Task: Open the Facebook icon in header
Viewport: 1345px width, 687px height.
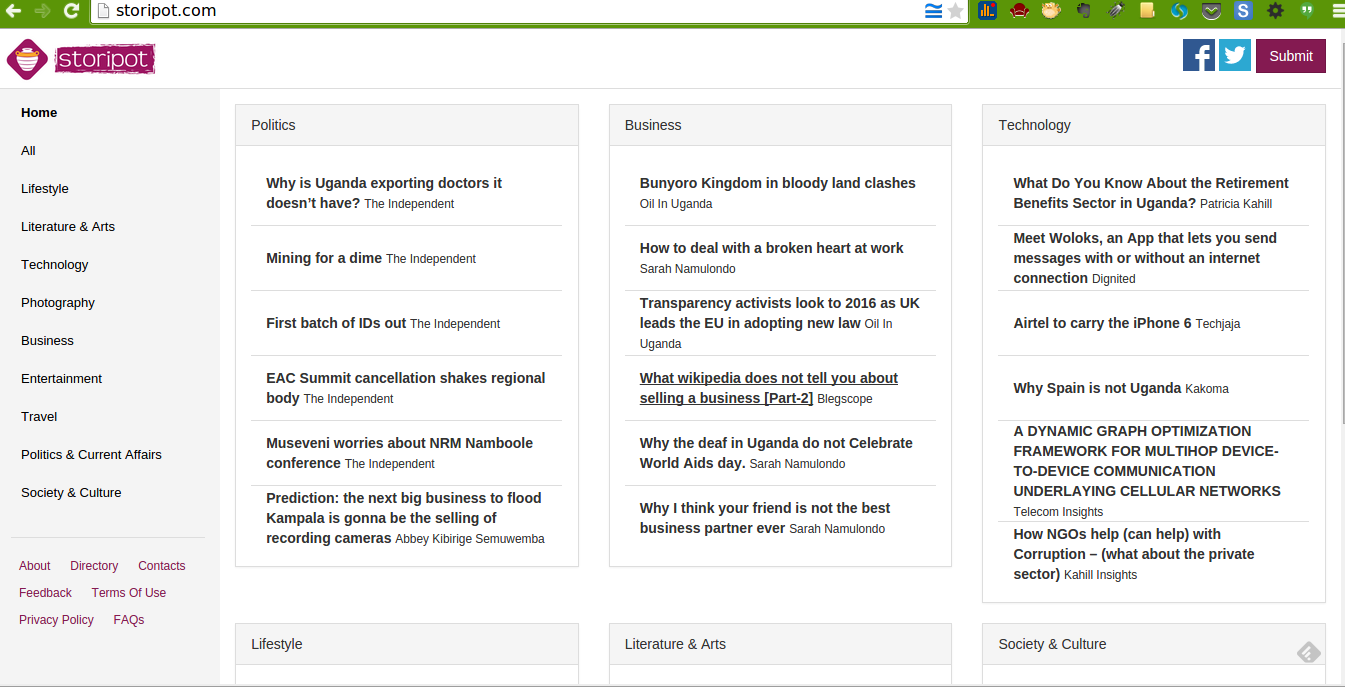Action: pyautogui.click(x=1199, y=55)
